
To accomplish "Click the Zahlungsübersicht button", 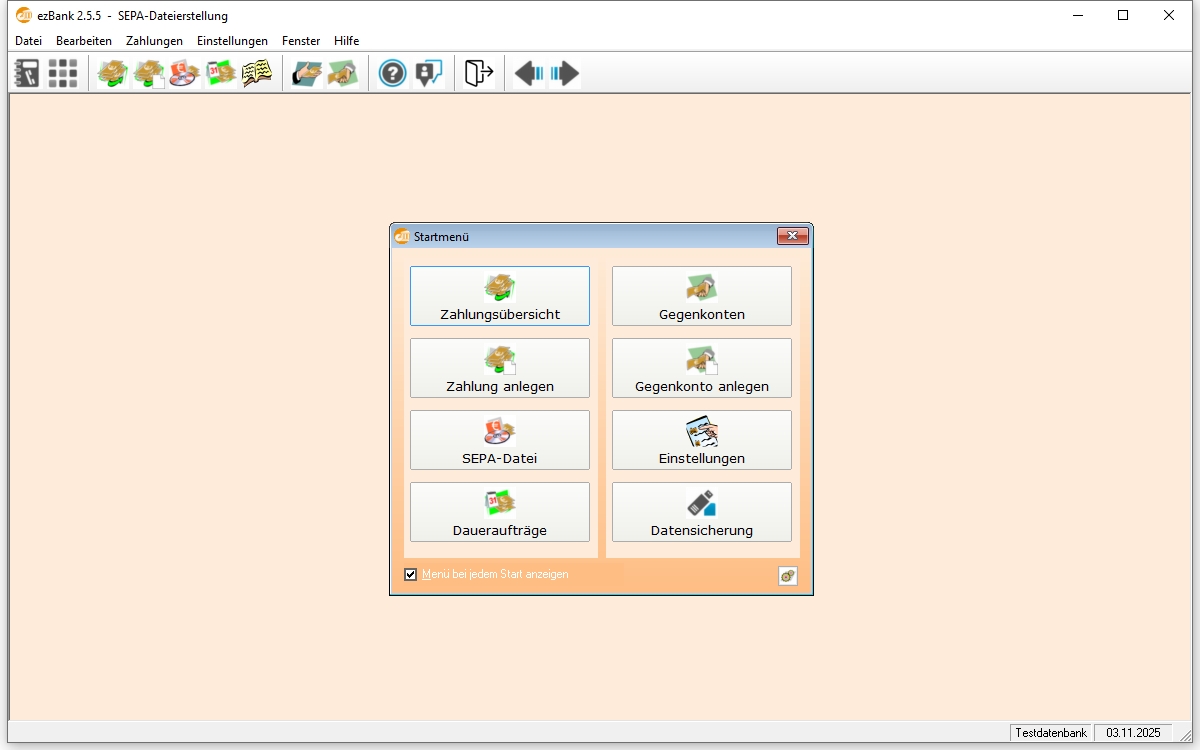I will point(500,296).
